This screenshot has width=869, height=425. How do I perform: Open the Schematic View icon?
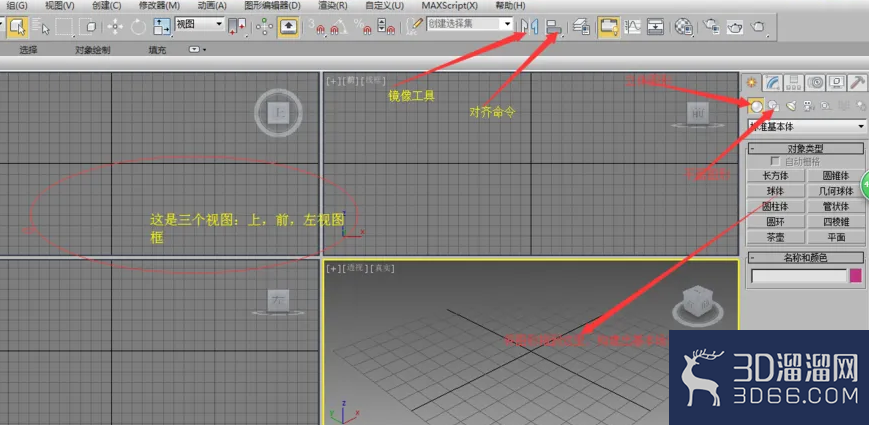(x=656, y=26)
